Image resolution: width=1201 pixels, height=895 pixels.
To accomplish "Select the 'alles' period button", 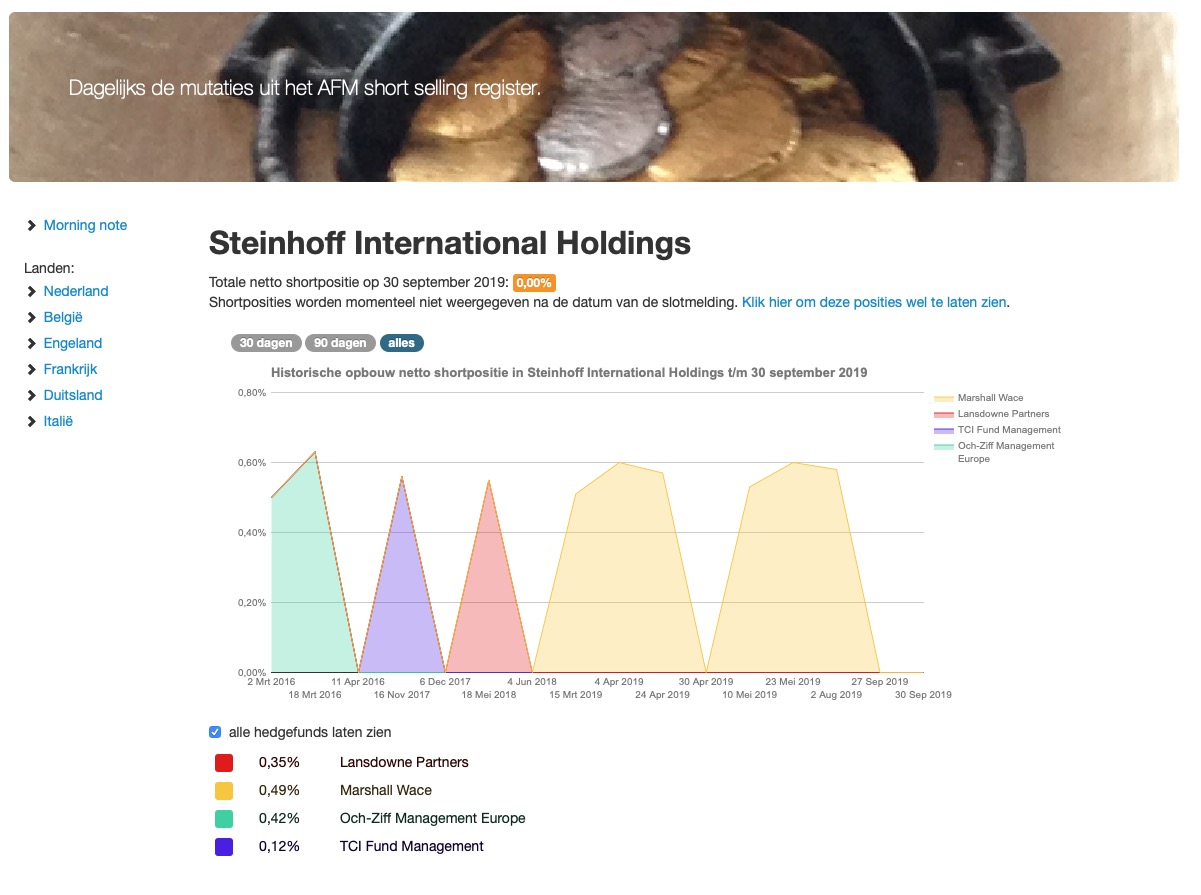I will 400,342.
